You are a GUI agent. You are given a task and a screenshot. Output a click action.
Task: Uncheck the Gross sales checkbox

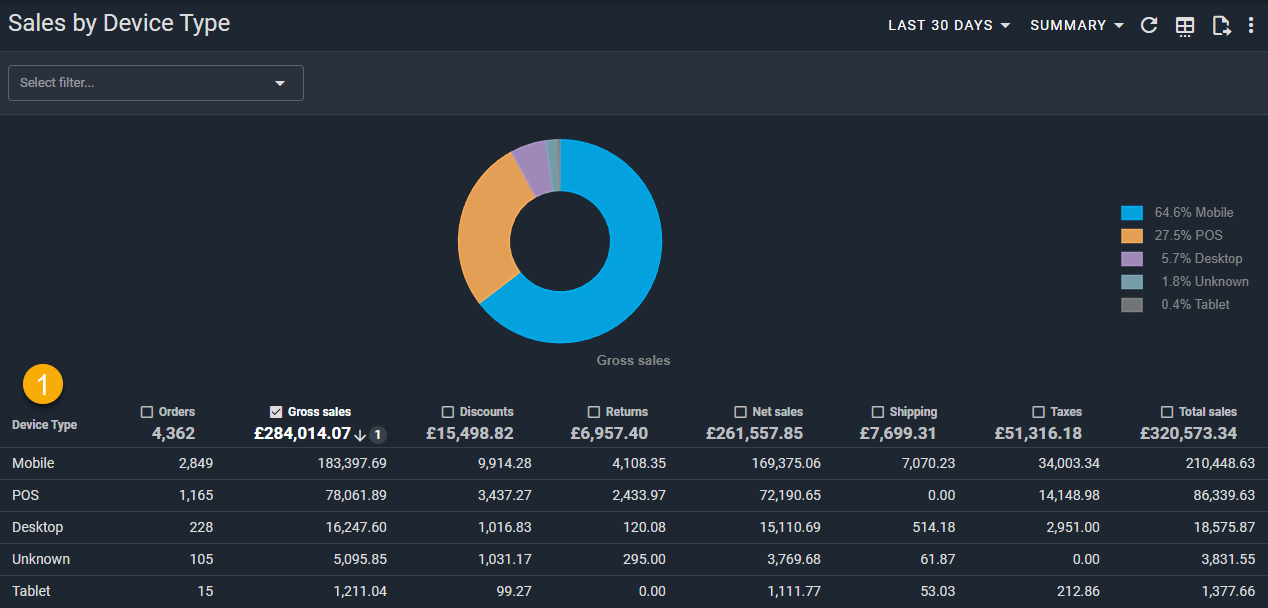pos(276,412)
